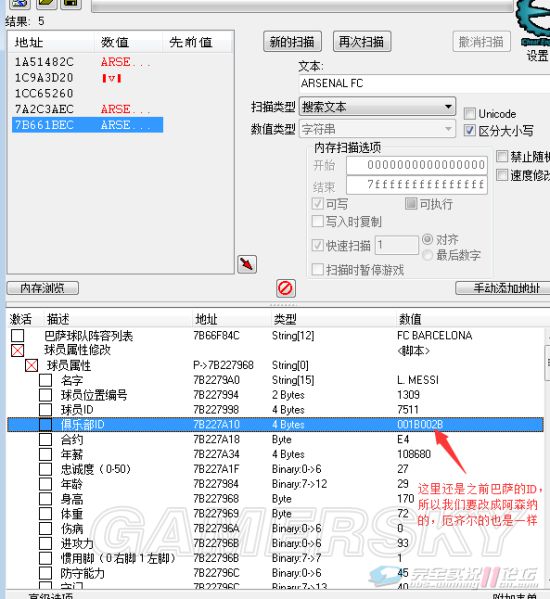Click the 类型 column header in address list
Image resolution: width=550 pixels, height=599 pixels.
pyautogui.click(x=285, y=319)
